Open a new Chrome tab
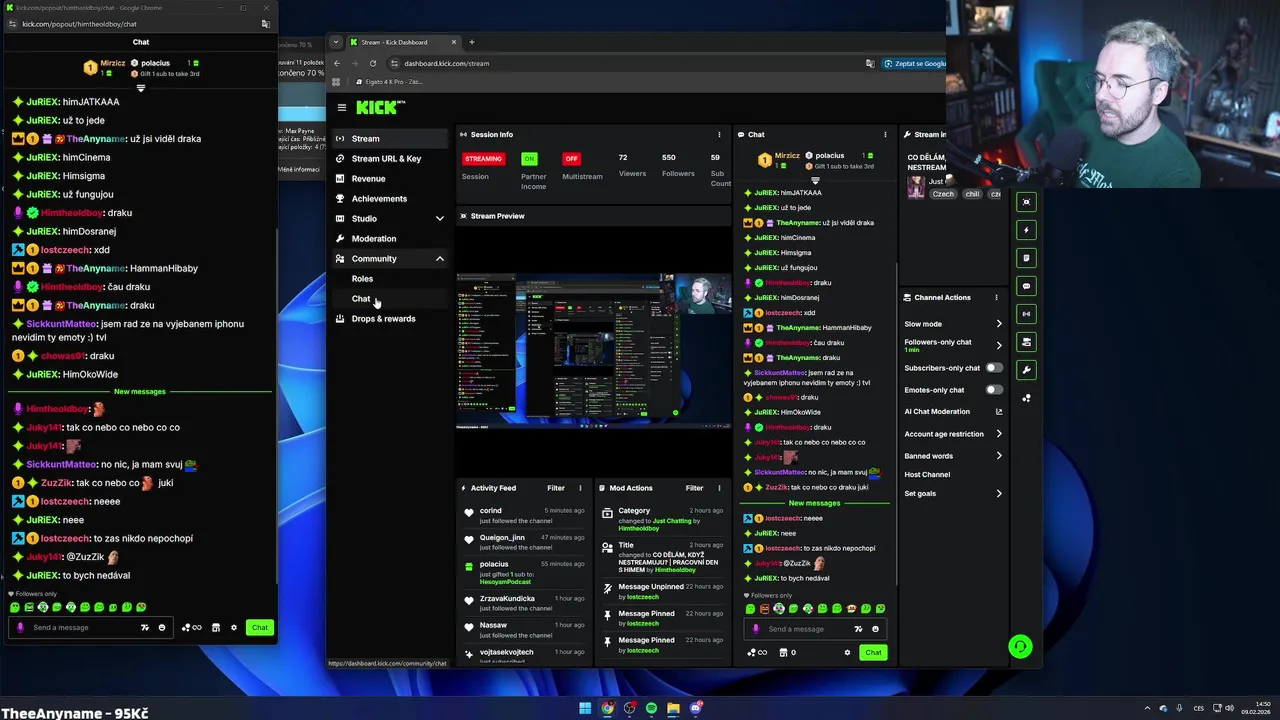The height and width of the screenshot is (720, 1280). pyautogui.click(x=471, y=42)
